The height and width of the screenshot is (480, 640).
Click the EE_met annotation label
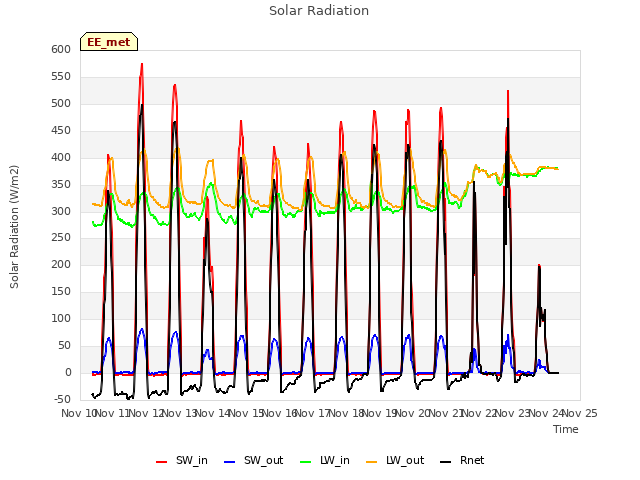[x=109, y=42]
